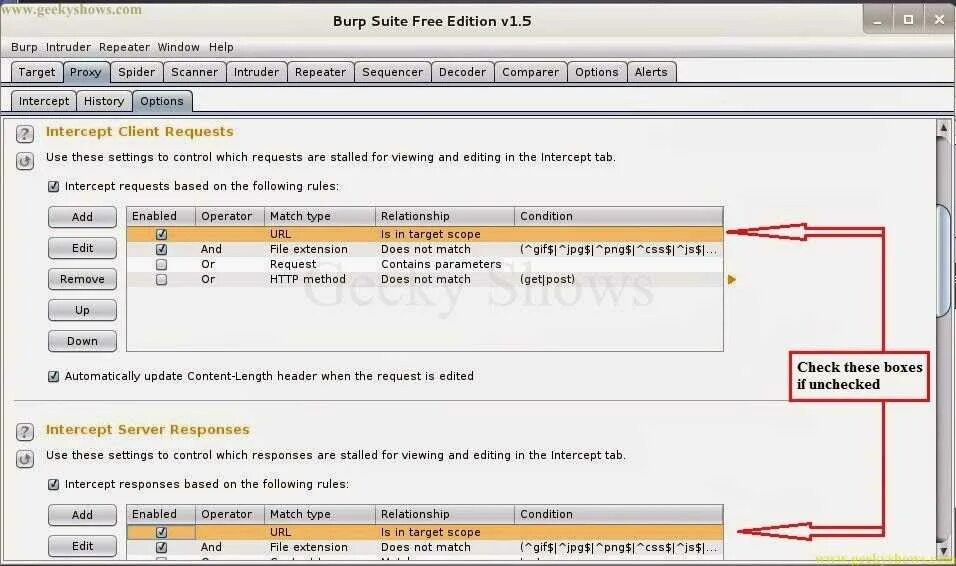
Task: Open help for Intercept Client Requests
Action: click(24, 134)
